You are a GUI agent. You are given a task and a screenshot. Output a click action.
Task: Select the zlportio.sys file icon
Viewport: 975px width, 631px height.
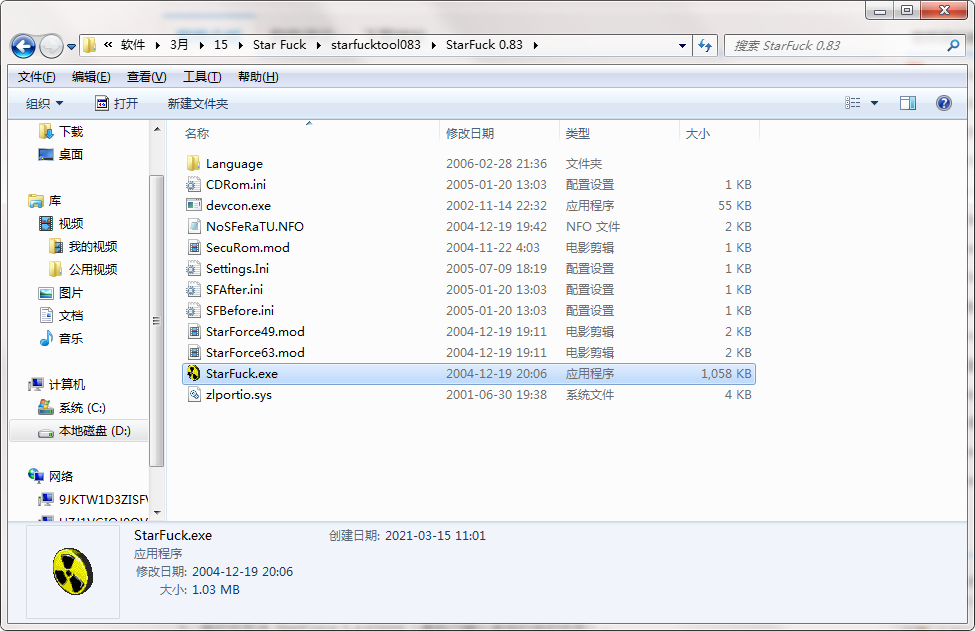193,395
